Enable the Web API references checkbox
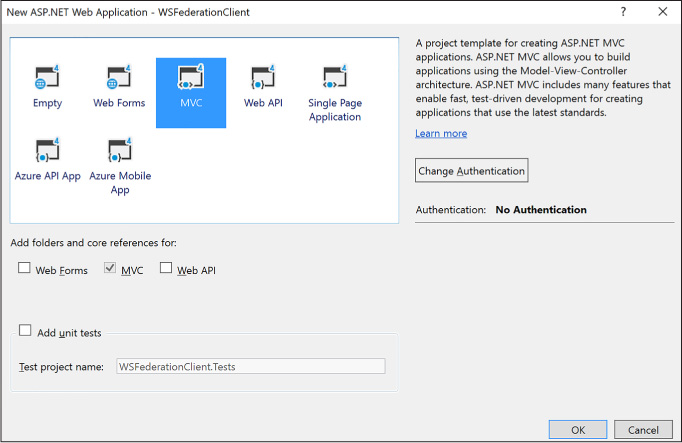 [x=166, y=268]
